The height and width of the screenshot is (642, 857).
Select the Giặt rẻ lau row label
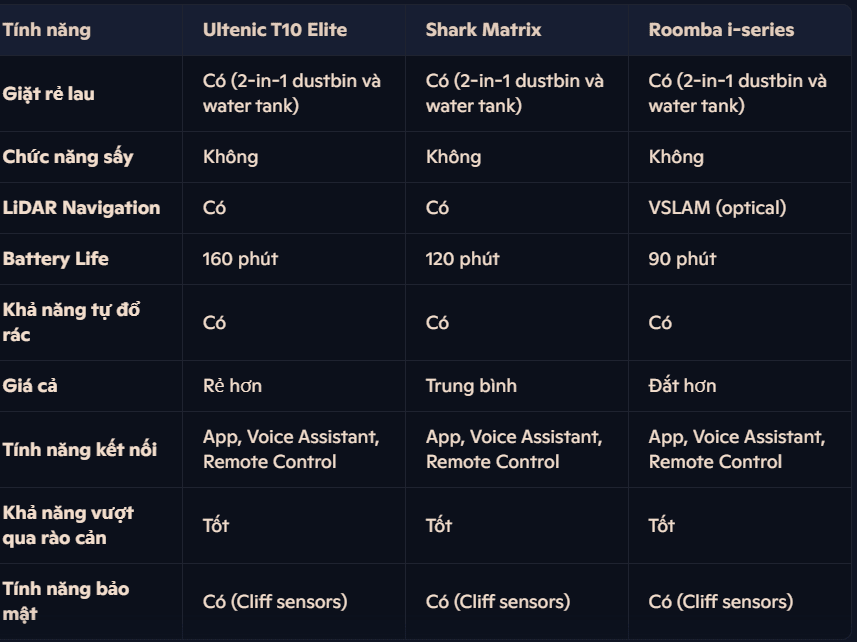click(48, 94)
